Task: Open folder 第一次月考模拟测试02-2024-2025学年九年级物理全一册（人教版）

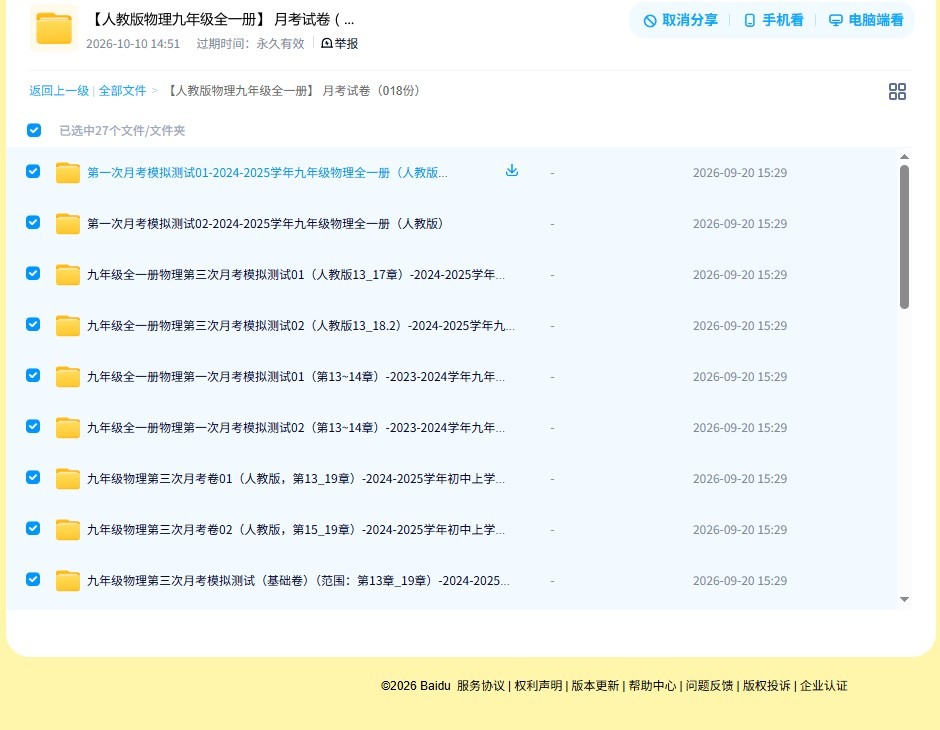Action: [x=265, y=224]
